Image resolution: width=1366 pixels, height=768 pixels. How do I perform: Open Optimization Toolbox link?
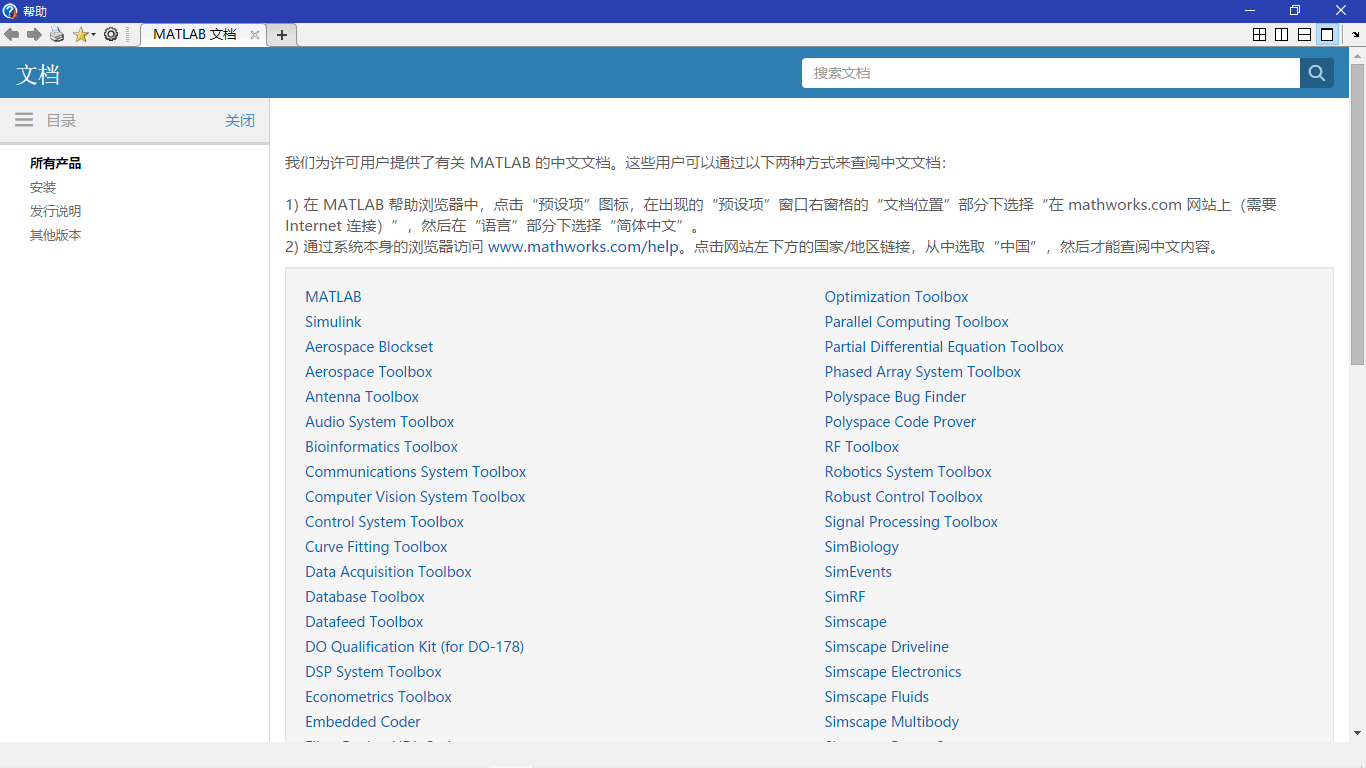click(x=896, y=297)
